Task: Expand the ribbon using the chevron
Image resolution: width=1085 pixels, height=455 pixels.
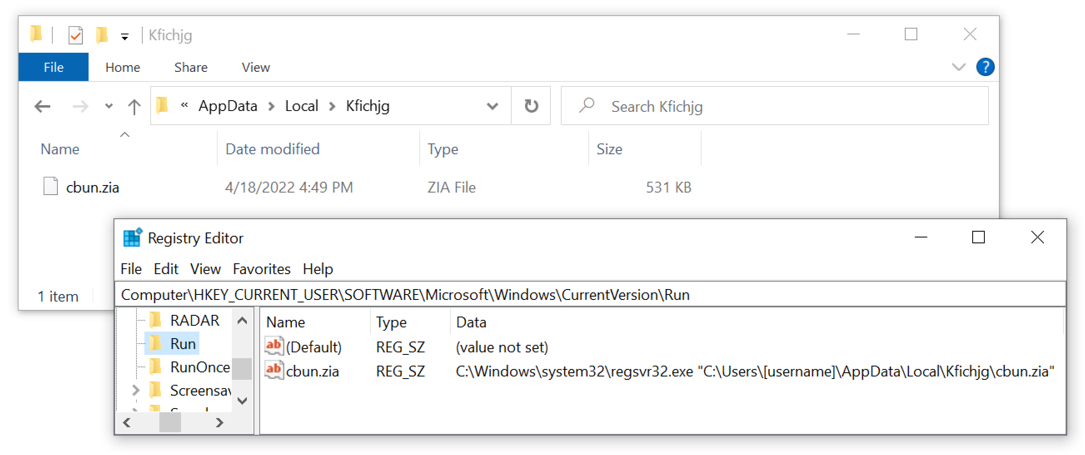Action: click(x=958, y=67)
